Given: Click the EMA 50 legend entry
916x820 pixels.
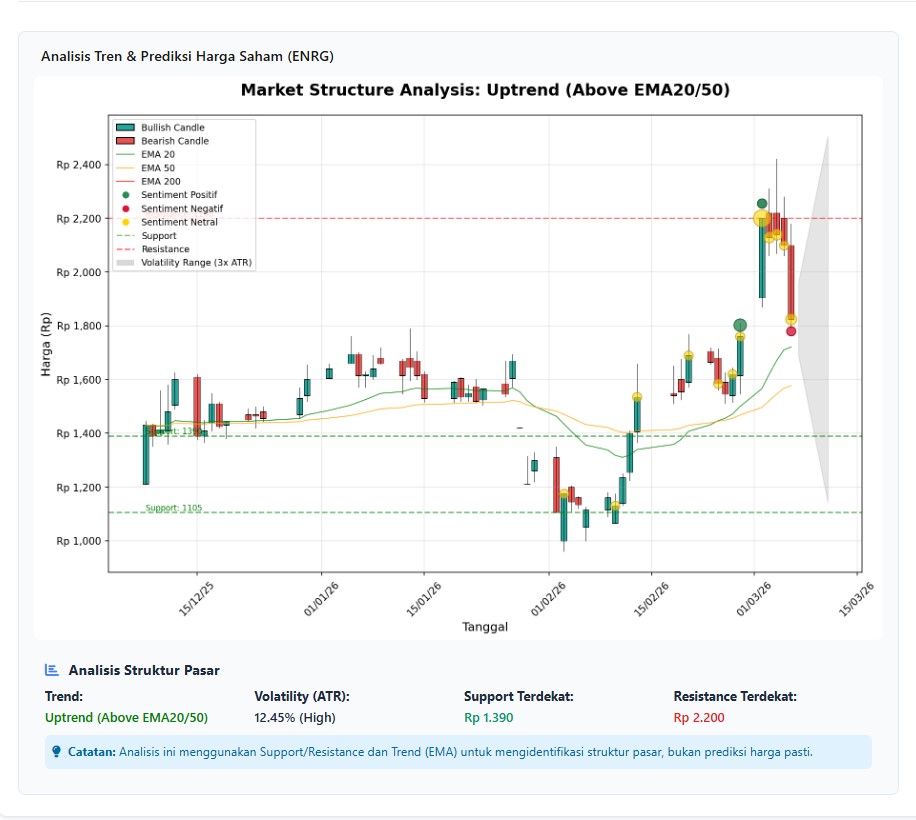Looking at the screenshot, I should (145, 168).
